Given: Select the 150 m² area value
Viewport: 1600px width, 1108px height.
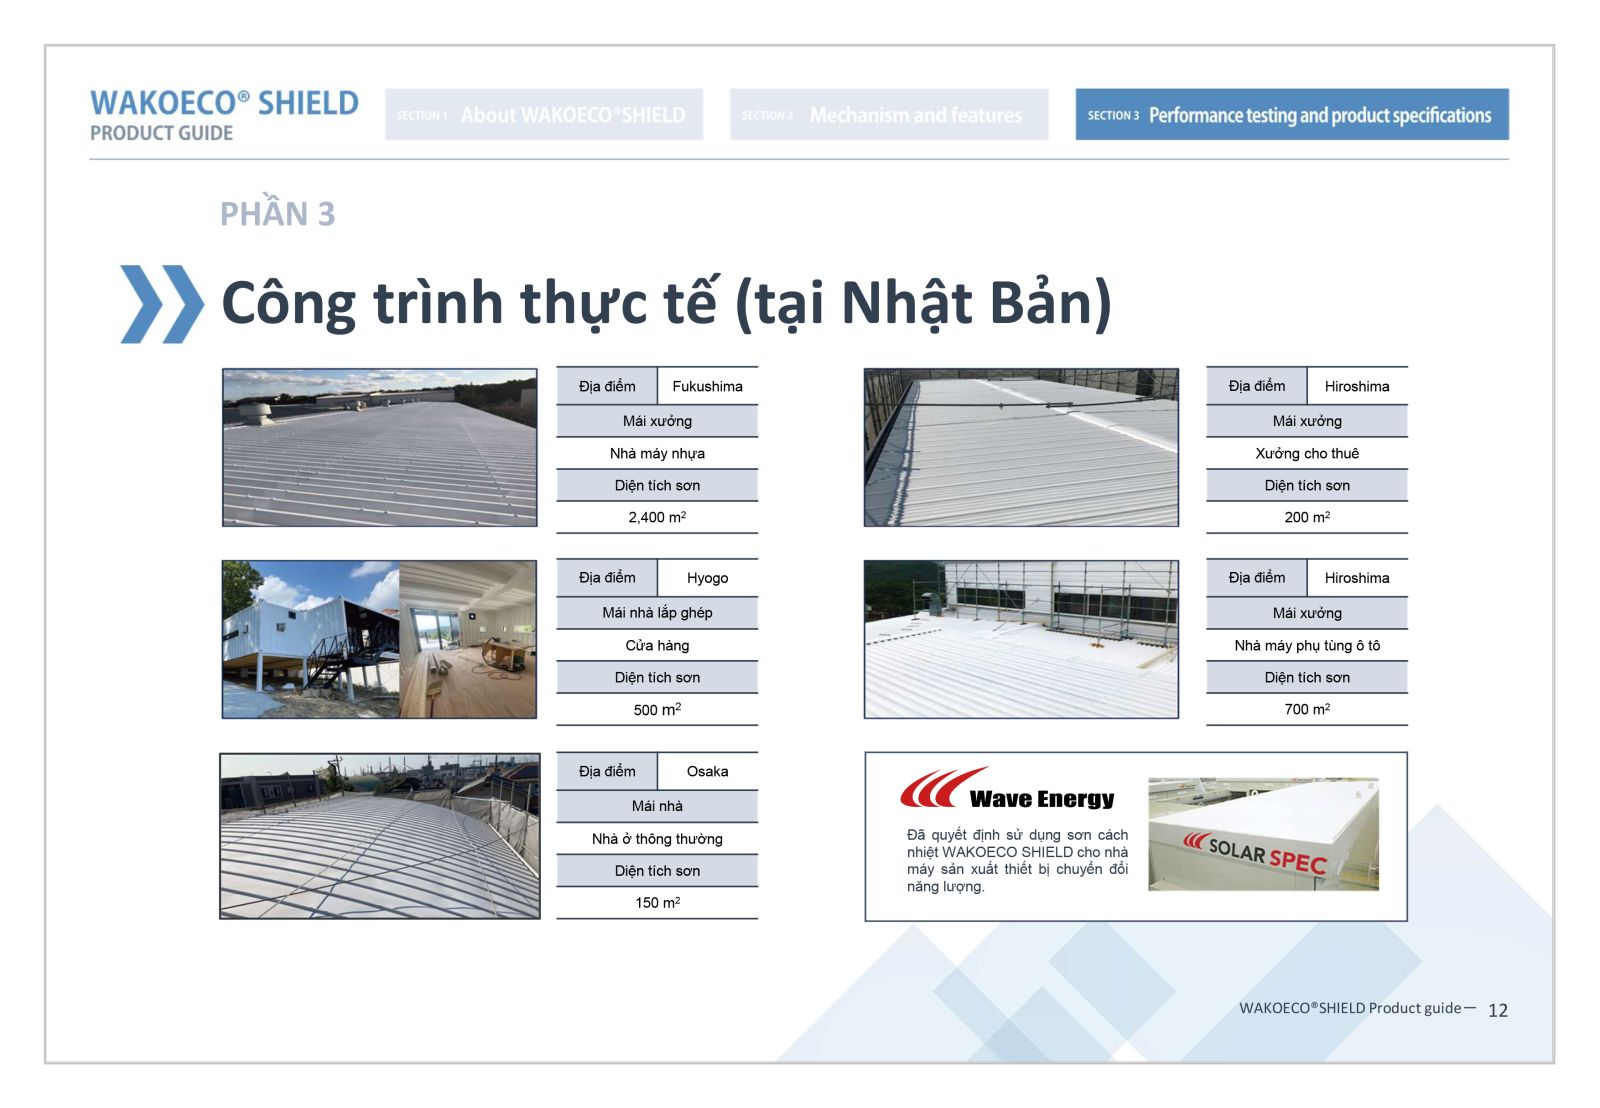Looking at the screenshot, I should click(657, 902).
